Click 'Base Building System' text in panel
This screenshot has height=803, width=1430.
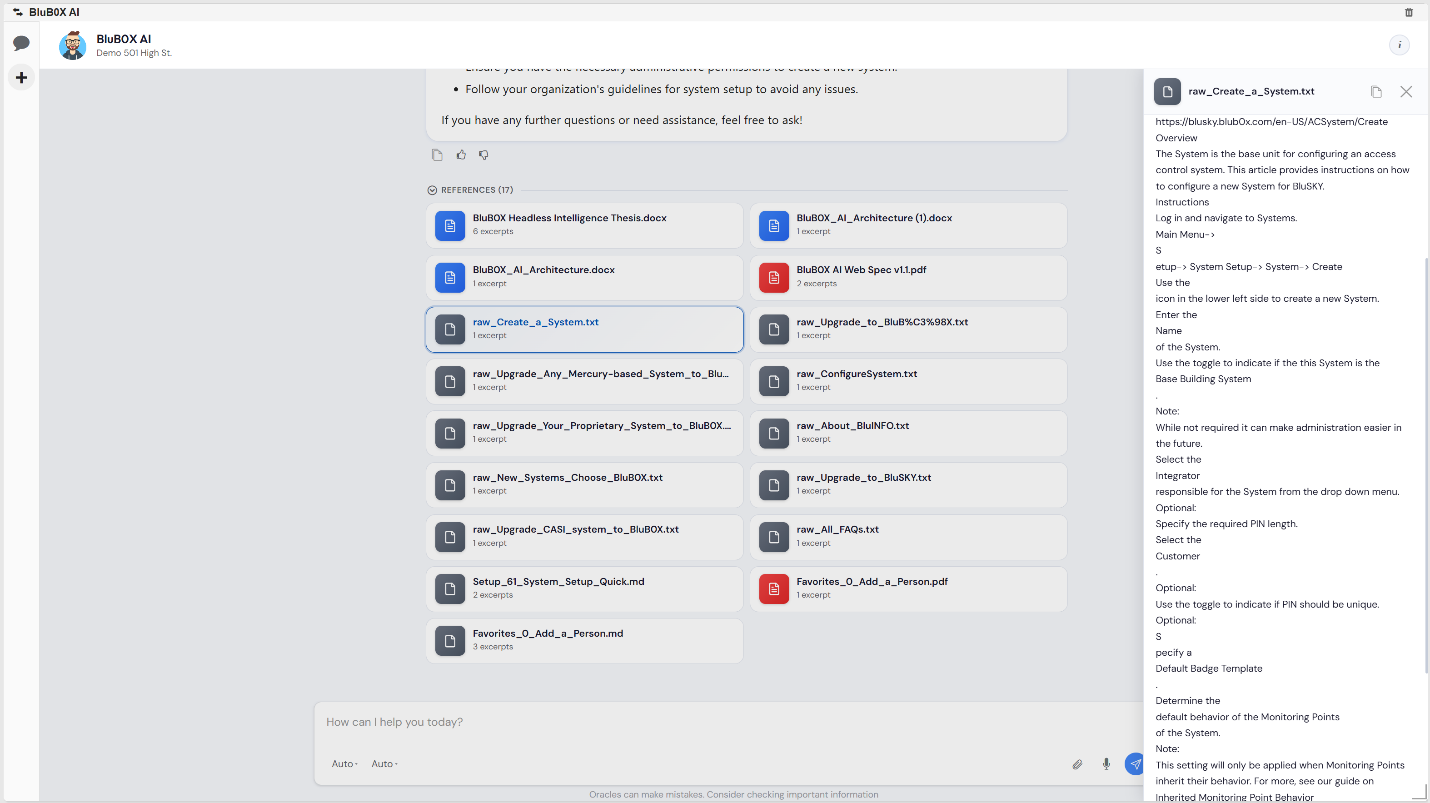point(1203,379)
